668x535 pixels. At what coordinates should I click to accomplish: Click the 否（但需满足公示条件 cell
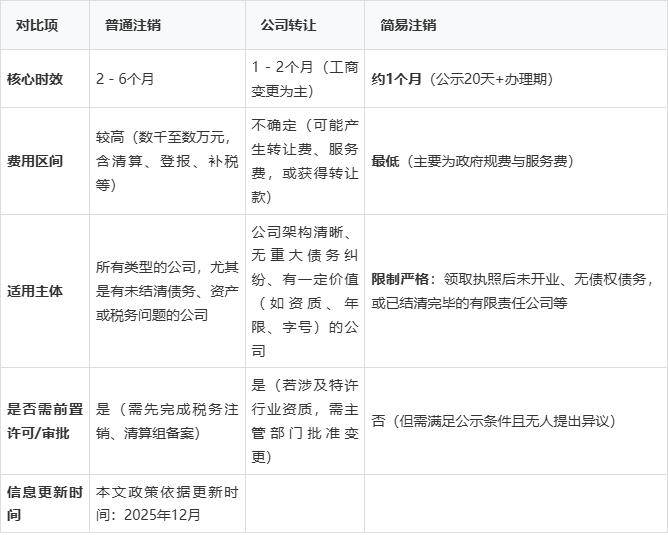coord(516,421)
